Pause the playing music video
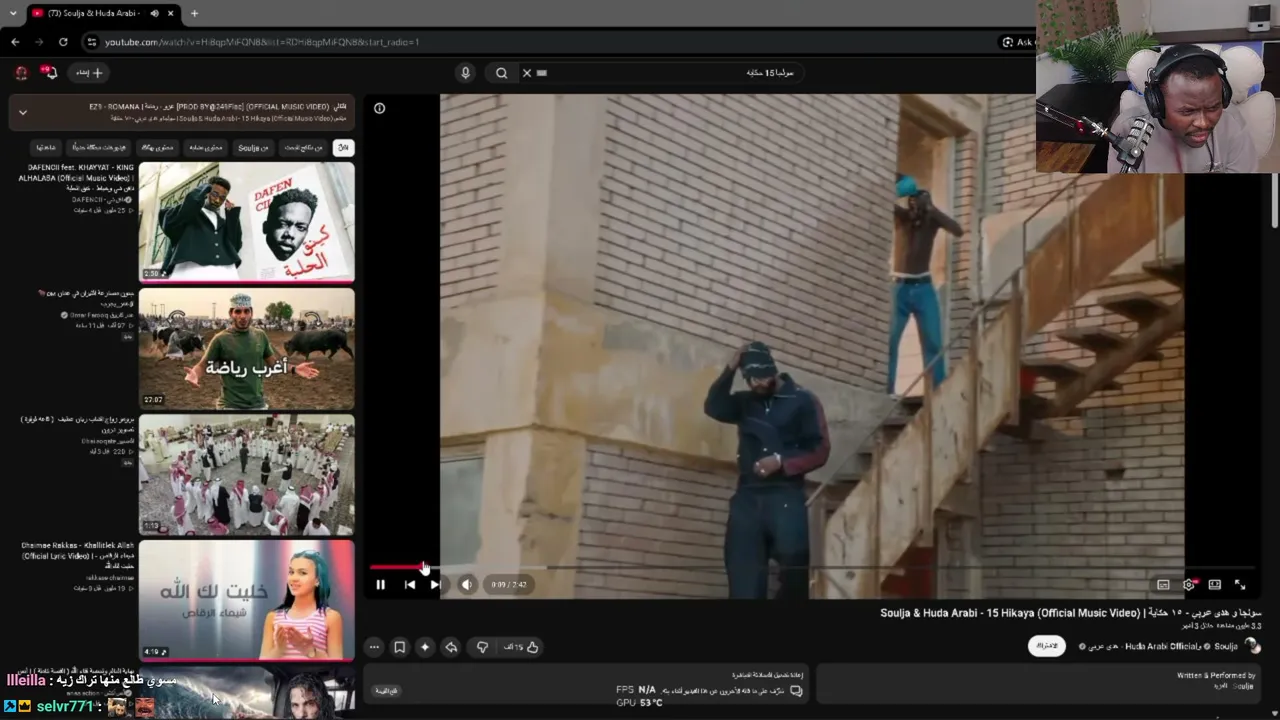Viewport: 1280px width, 720px height. pyautogui.click(x=380, y=585)
